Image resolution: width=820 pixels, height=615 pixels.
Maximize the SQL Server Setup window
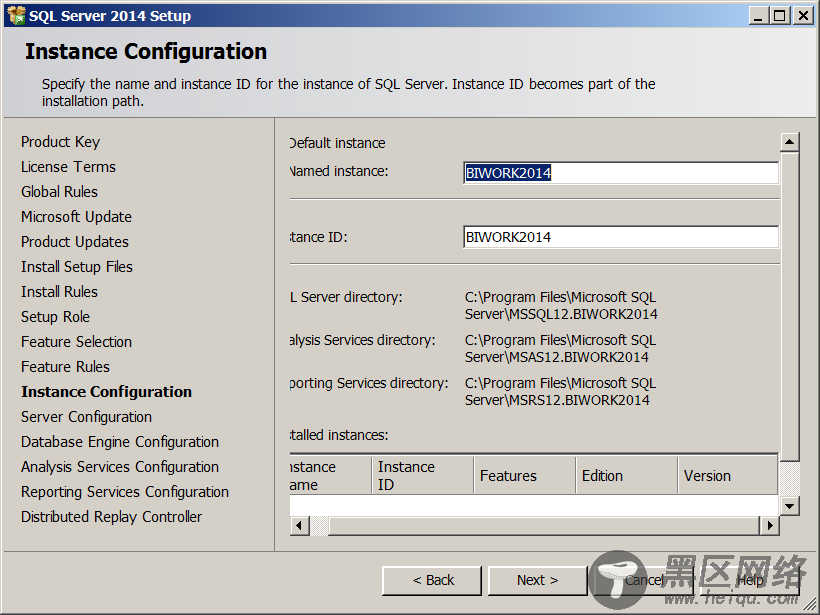(779, 16)
